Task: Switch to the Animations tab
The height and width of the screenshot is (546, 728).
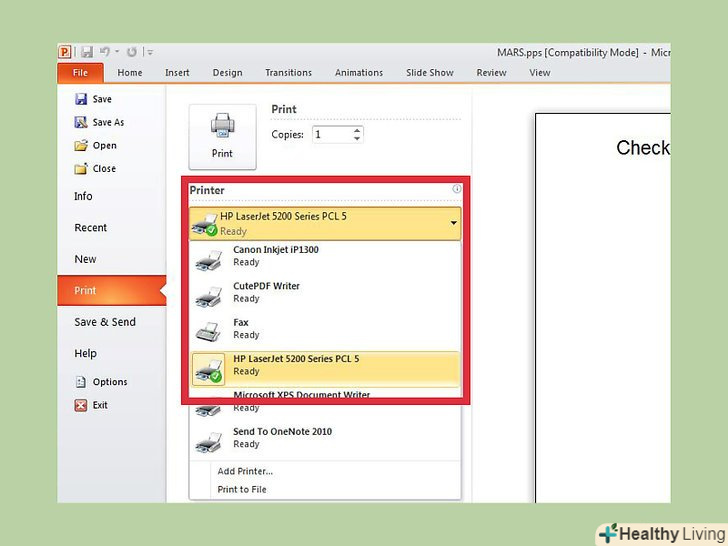Action: click(359, 73)
